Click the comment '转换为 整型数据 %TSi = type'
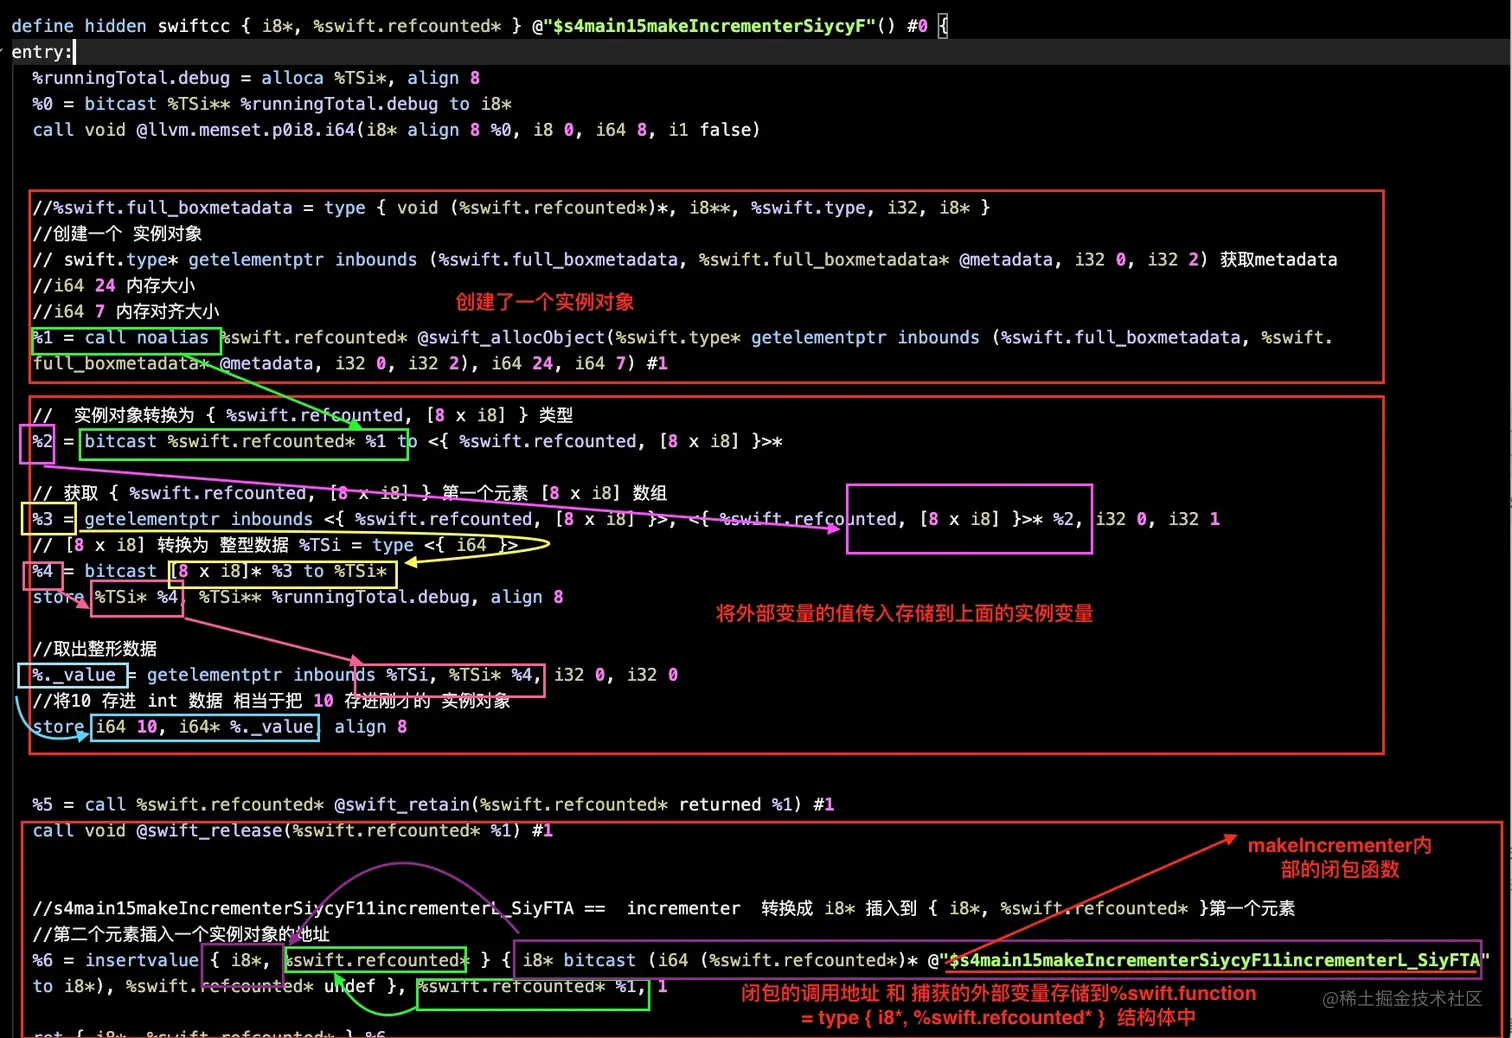This screenshot has width=1512, height=1038. (x=275, y=545)
